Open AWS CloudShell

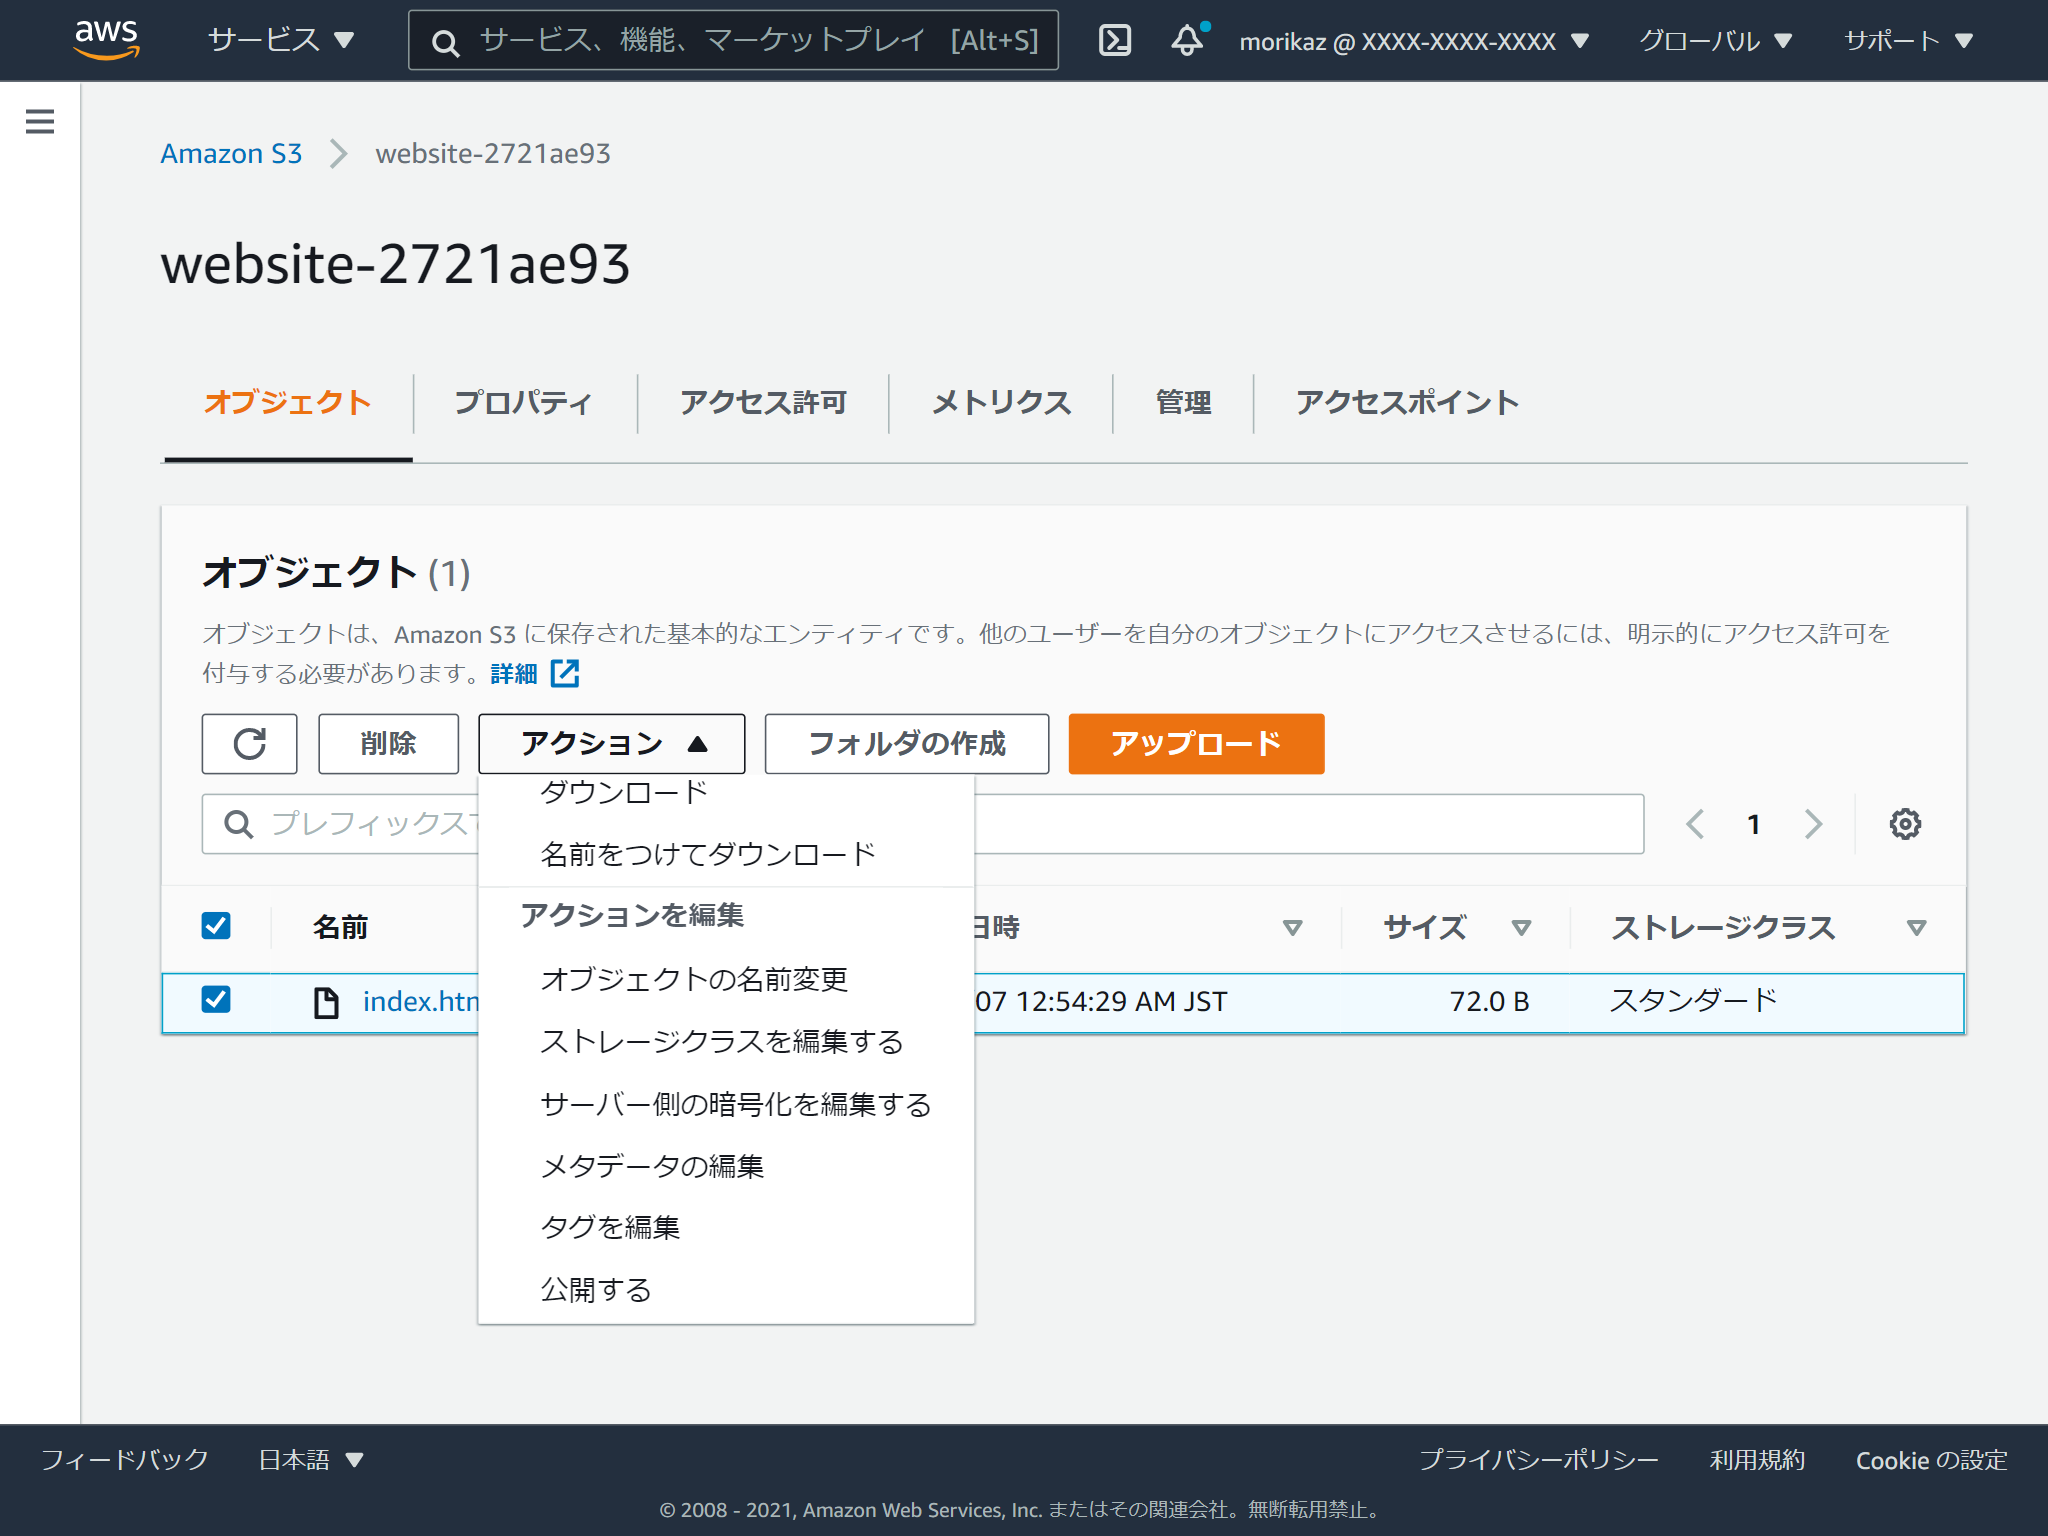[1114, 40]
